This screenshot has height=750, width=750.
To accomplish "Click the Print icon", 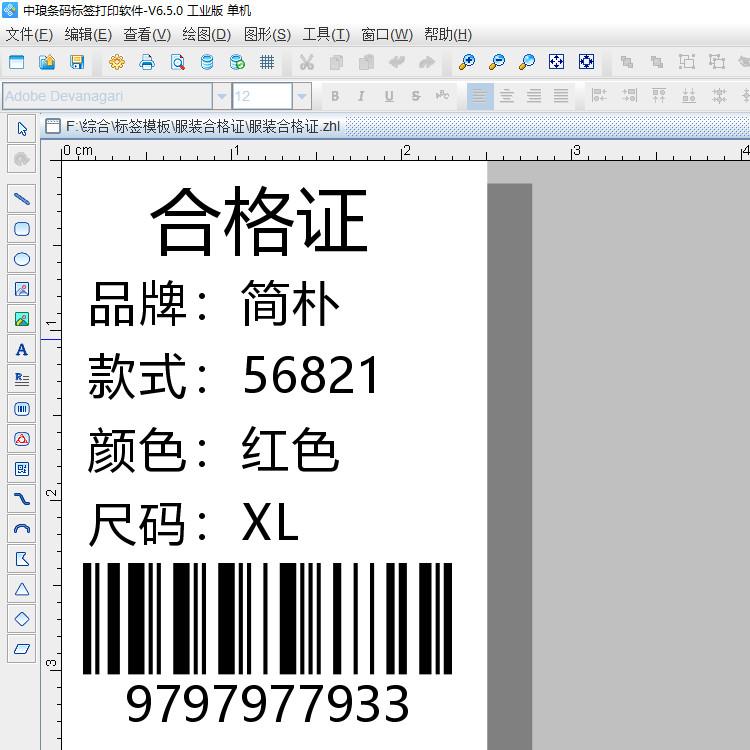I will coord(147,62).
